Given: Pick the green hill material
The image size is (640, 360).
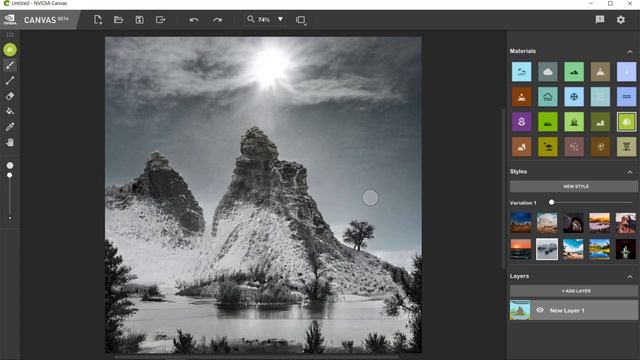Looking at the screenshot, I should (x=574, y=72).
